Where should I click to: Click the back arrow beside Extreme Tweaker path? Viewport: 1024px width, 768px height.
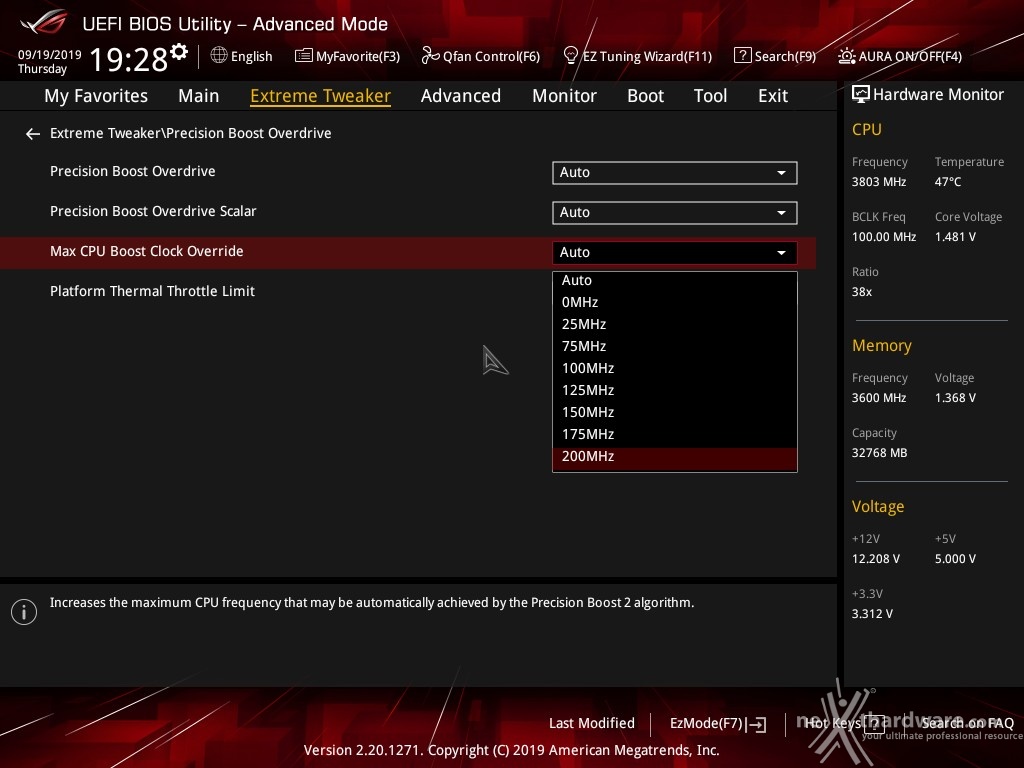(33, 134)
